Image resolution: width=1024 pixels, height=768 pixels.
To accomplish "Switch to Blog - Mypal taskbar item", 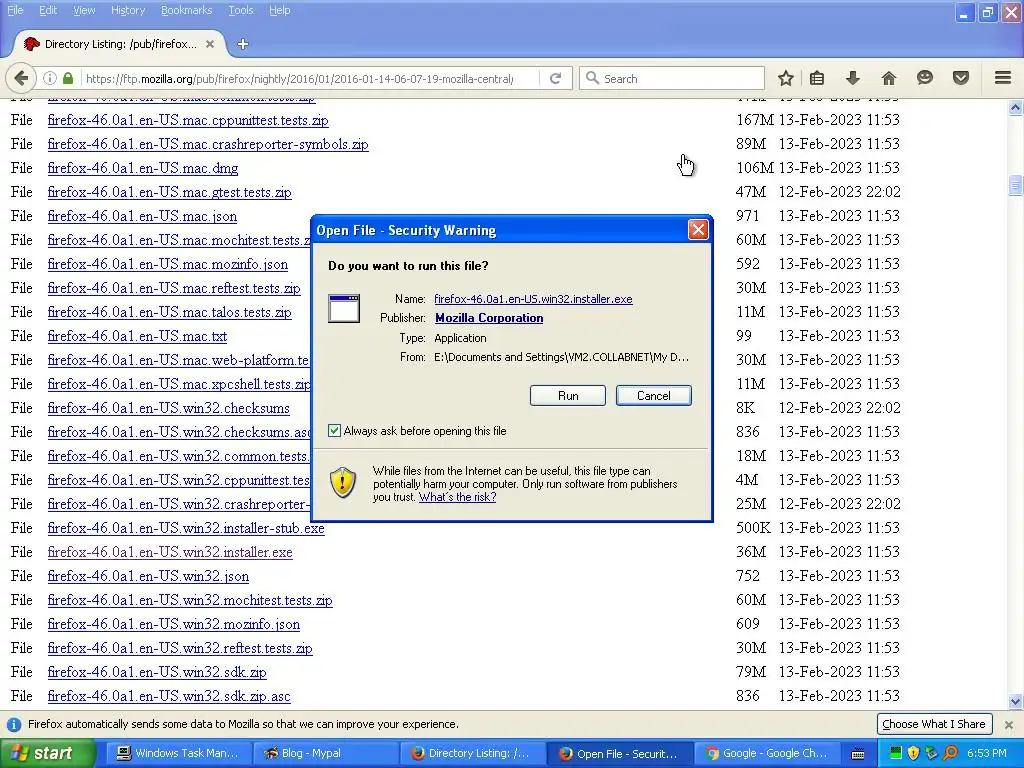I will [325, 754].
